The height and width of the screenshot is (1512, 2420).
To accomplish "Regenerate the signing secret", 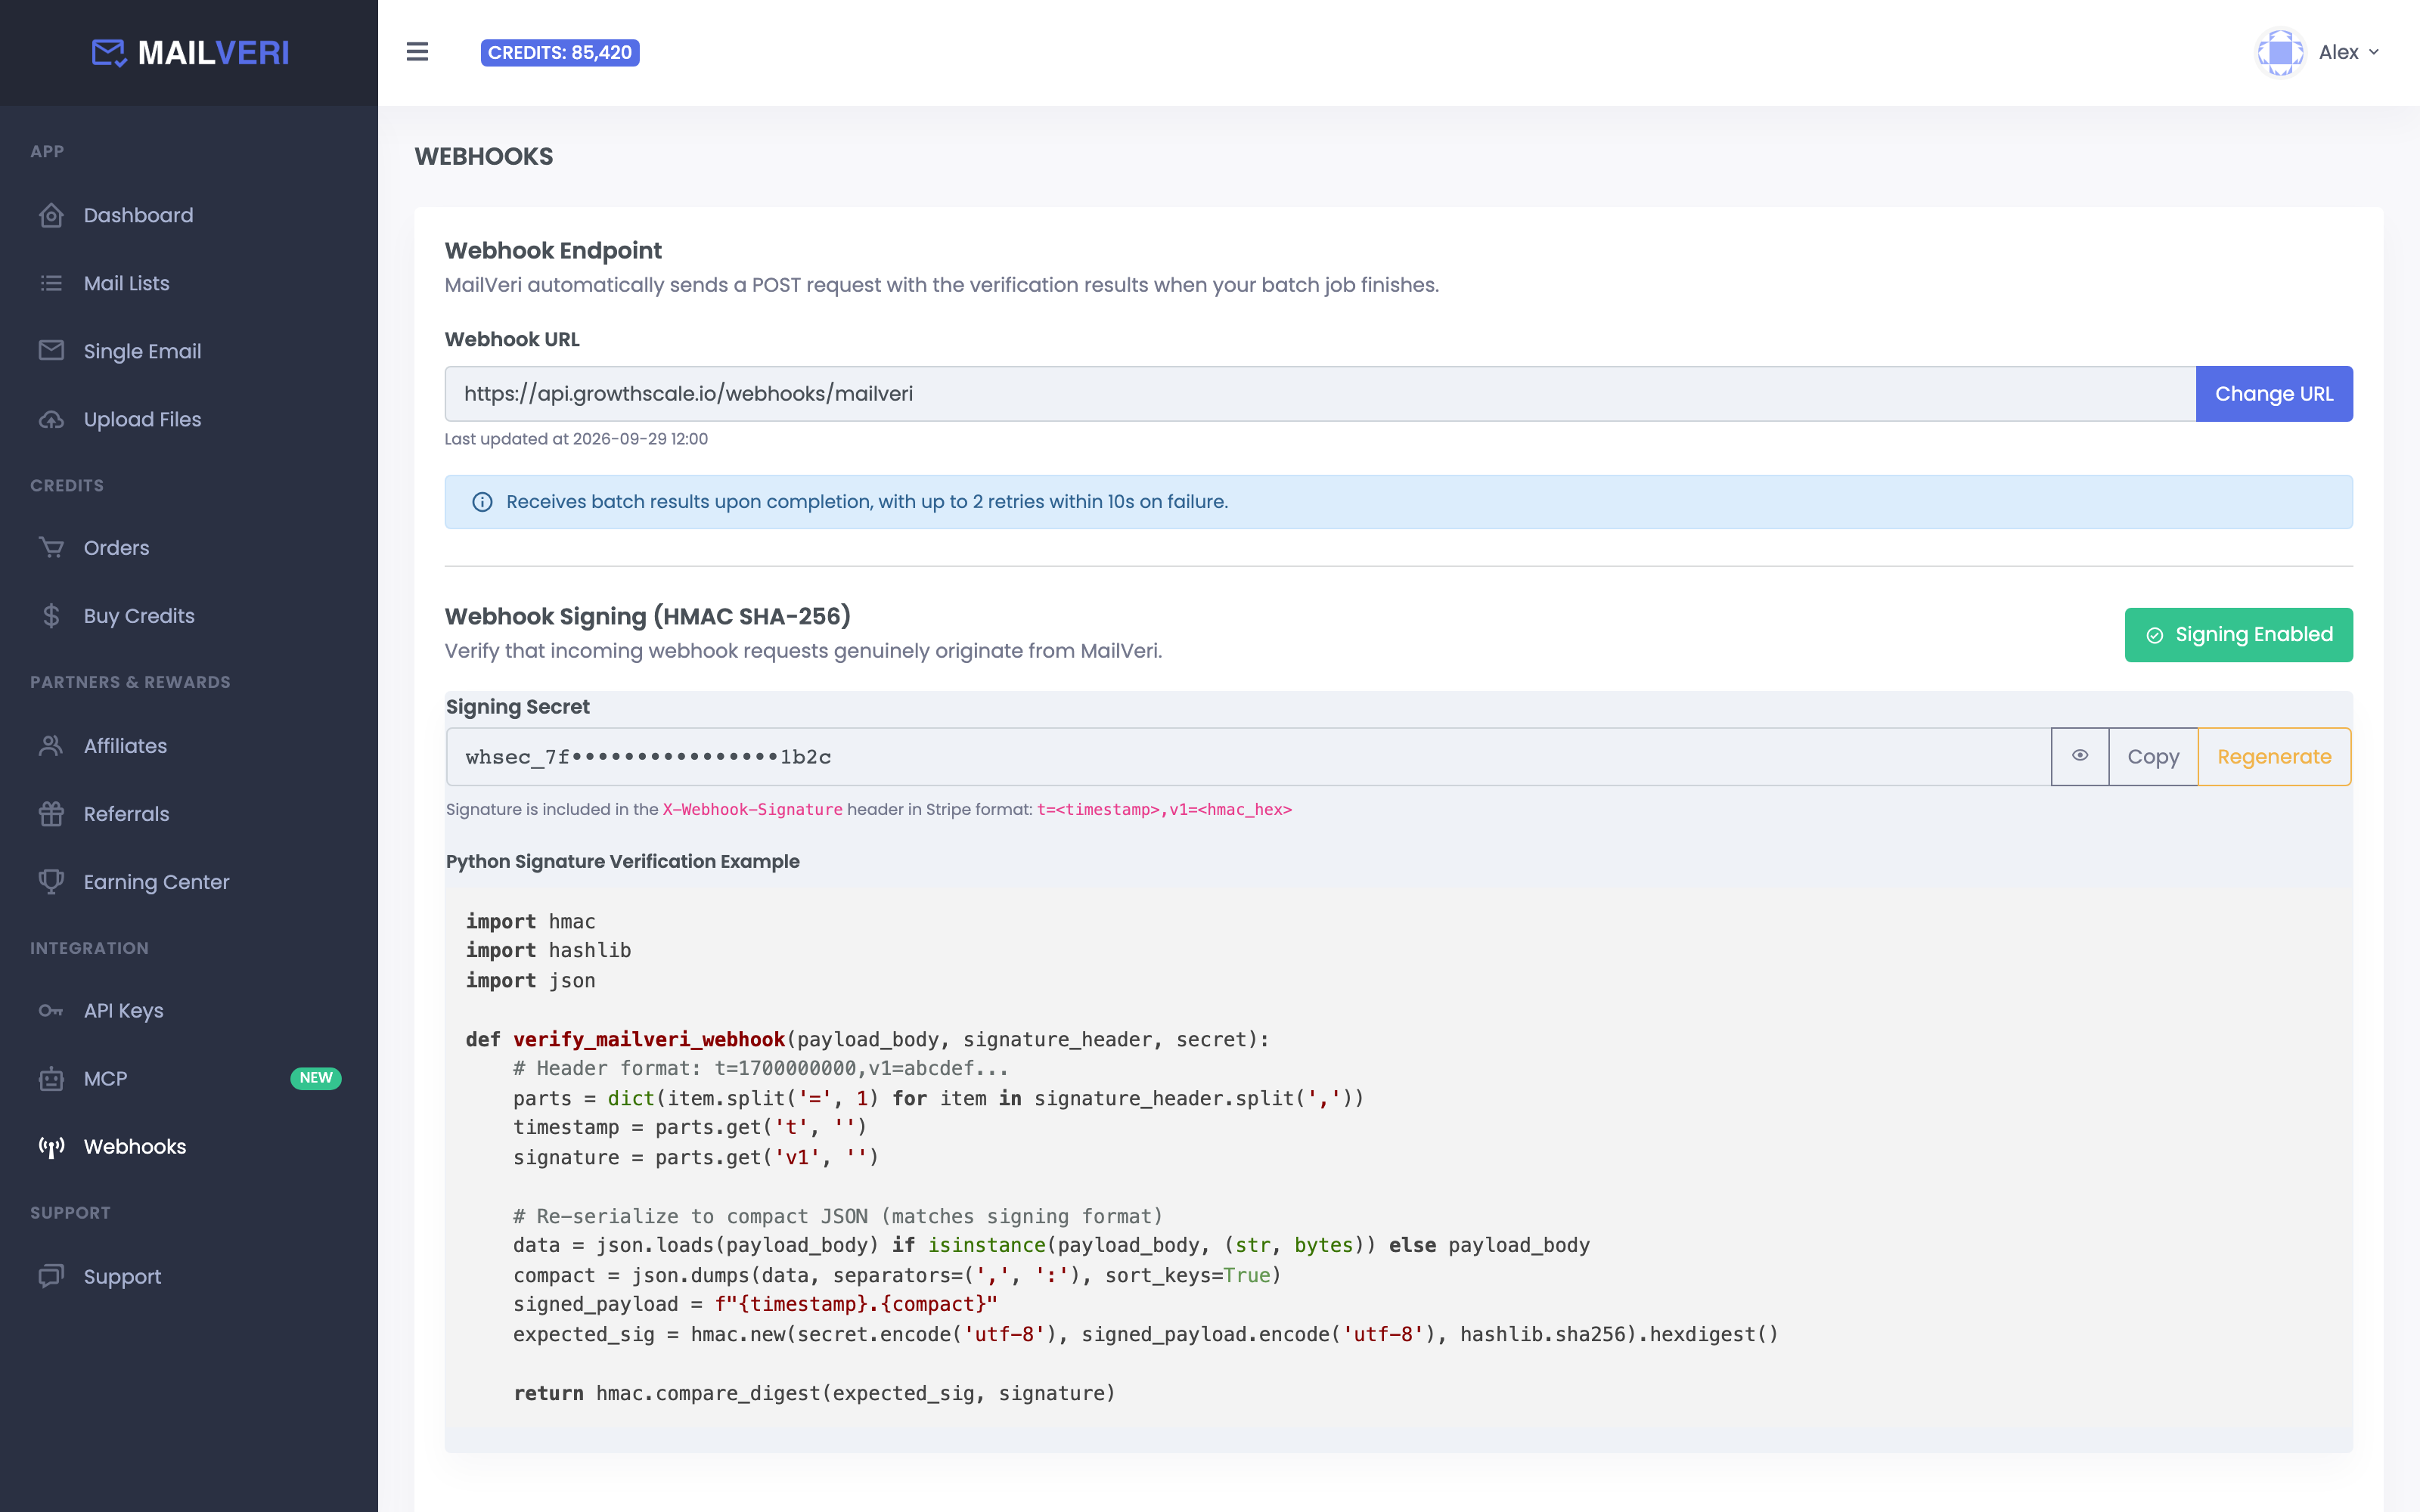I will tap(2274, 756).
